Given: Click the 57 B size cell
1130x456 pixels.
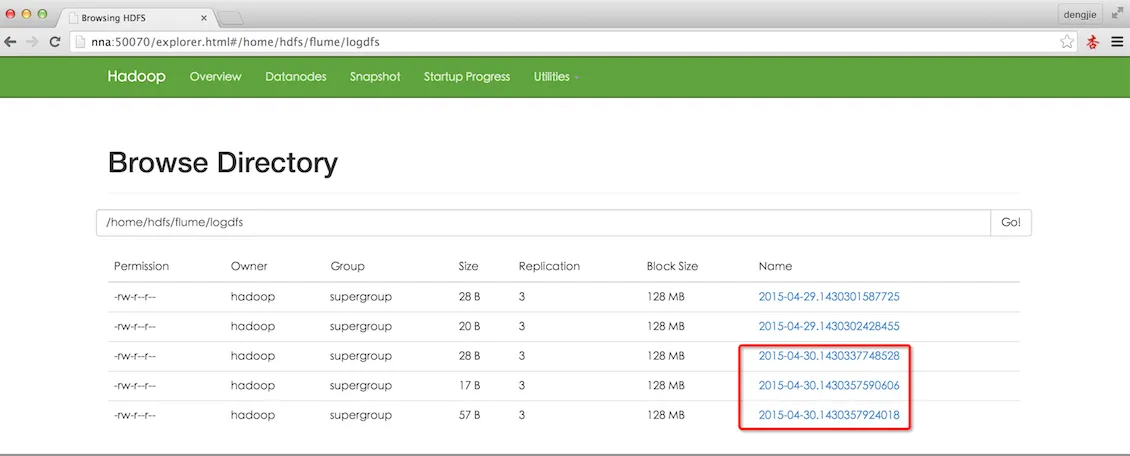Looking at the screenshot, I should point(469,415).
